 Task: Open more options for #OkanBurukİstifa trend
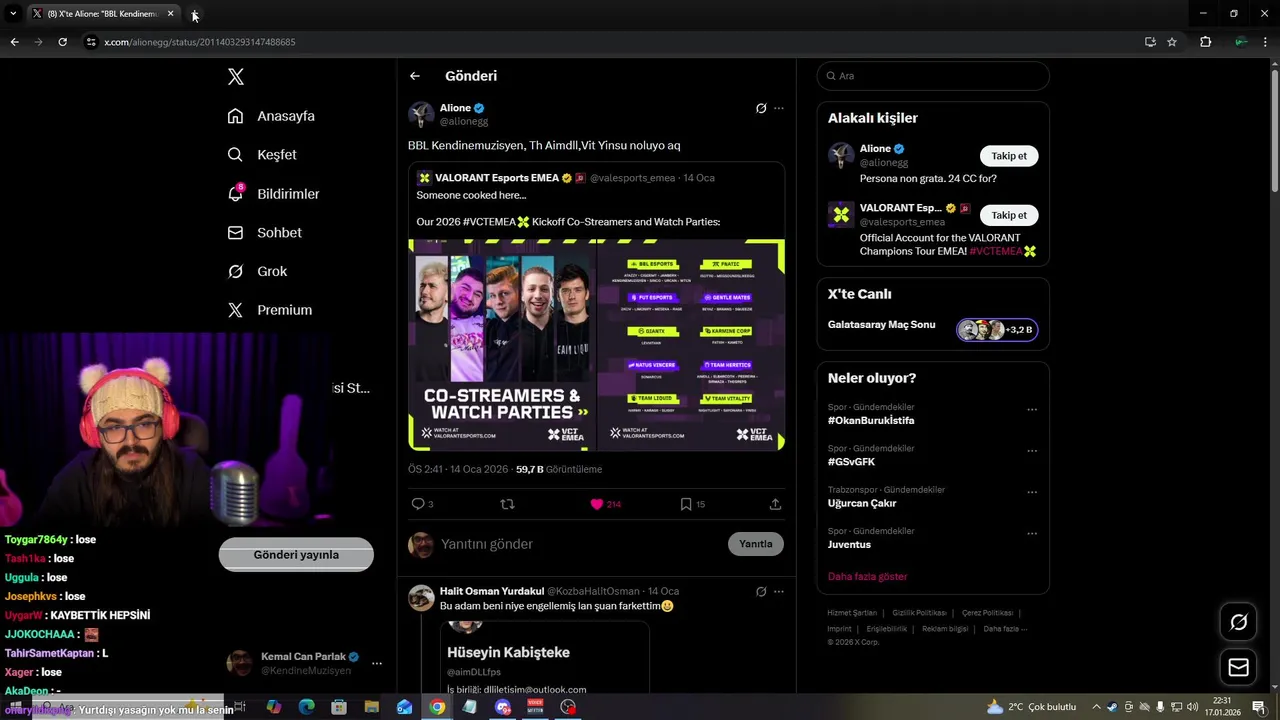pos(1032,409)
